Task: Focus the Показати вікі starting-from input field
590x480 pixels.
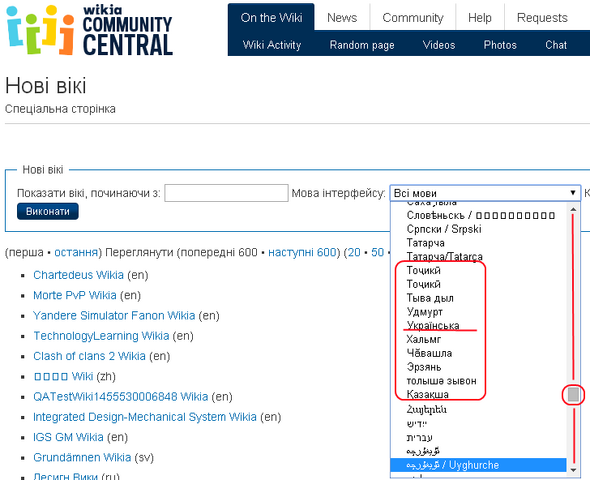Action: pos(227,193)
